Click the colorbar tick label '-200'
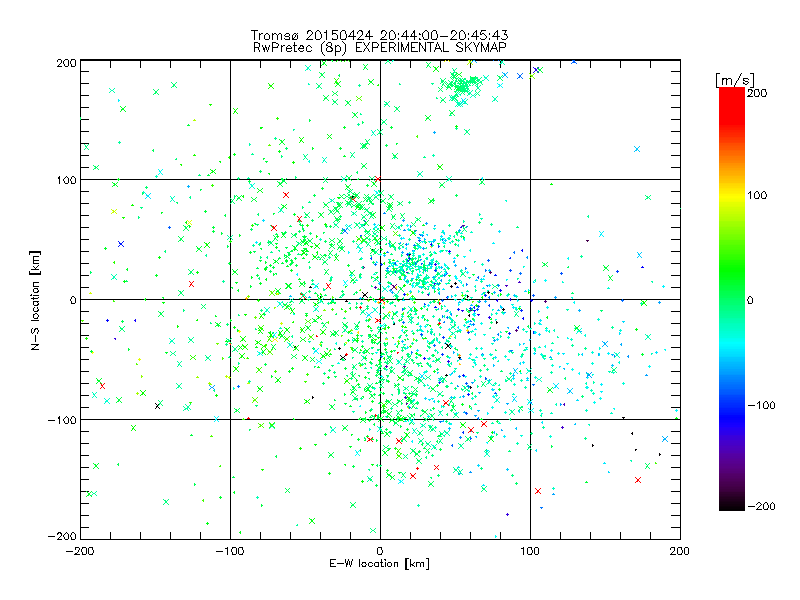Image resolution: width=800 pixels, height=600 pixels. (x=761, y=506)
